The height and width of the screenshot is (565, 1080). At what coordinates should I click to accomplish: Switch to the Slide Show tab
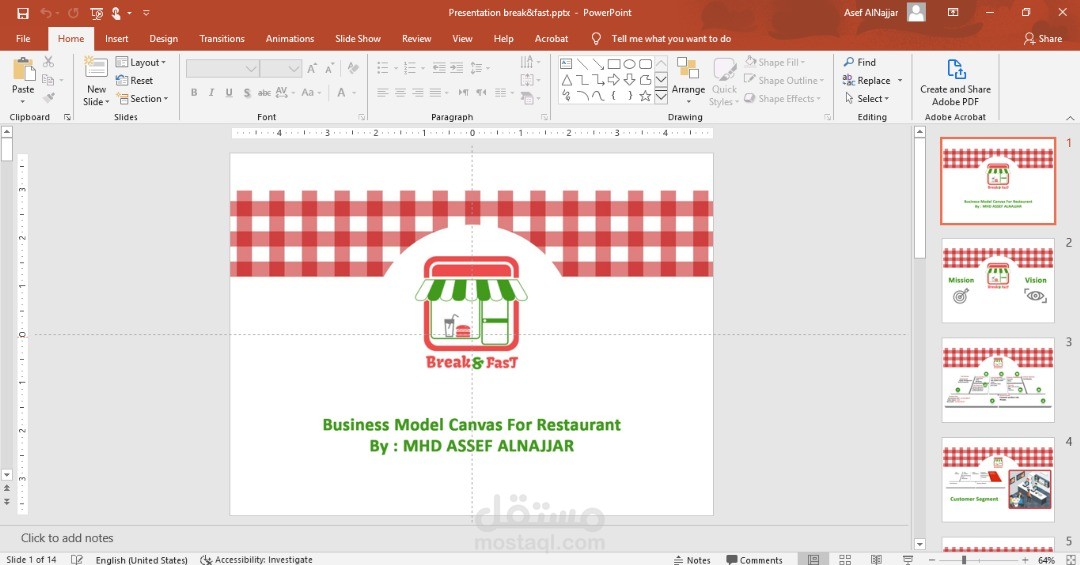pyautogui.click(x=357, y=39)
